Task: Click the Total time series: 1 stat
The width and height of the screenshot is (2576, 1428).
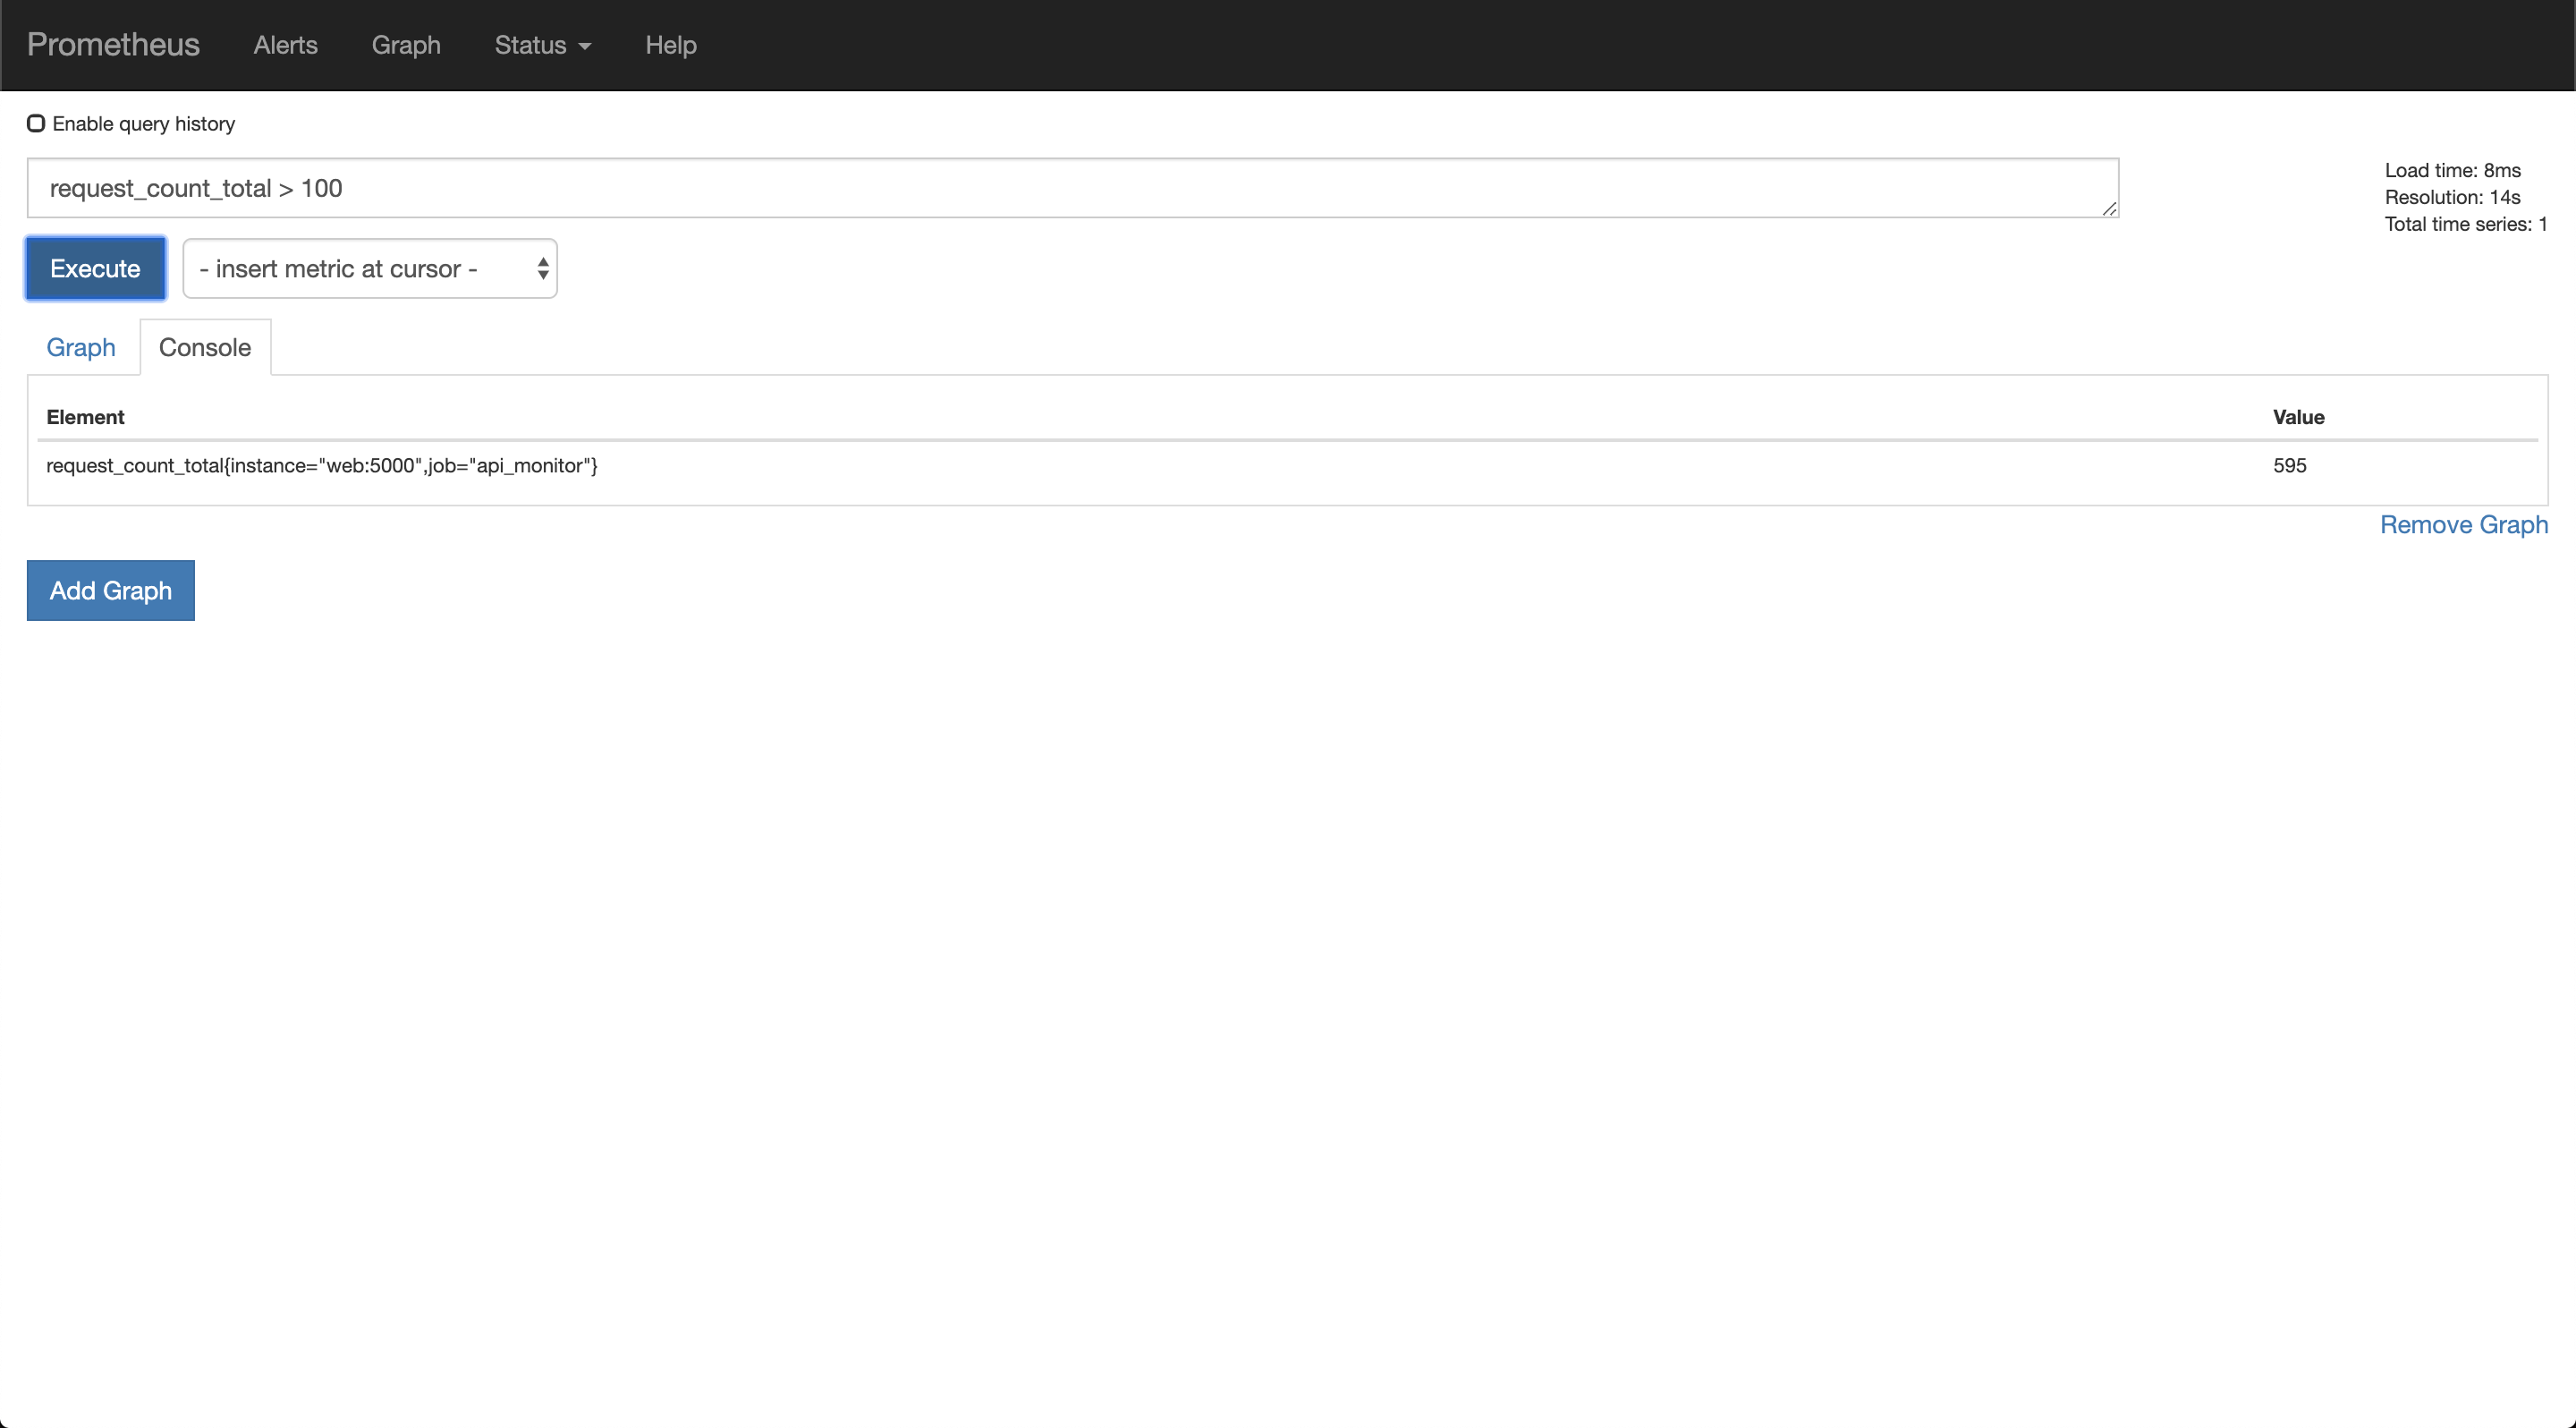Action: [2465, 224]
